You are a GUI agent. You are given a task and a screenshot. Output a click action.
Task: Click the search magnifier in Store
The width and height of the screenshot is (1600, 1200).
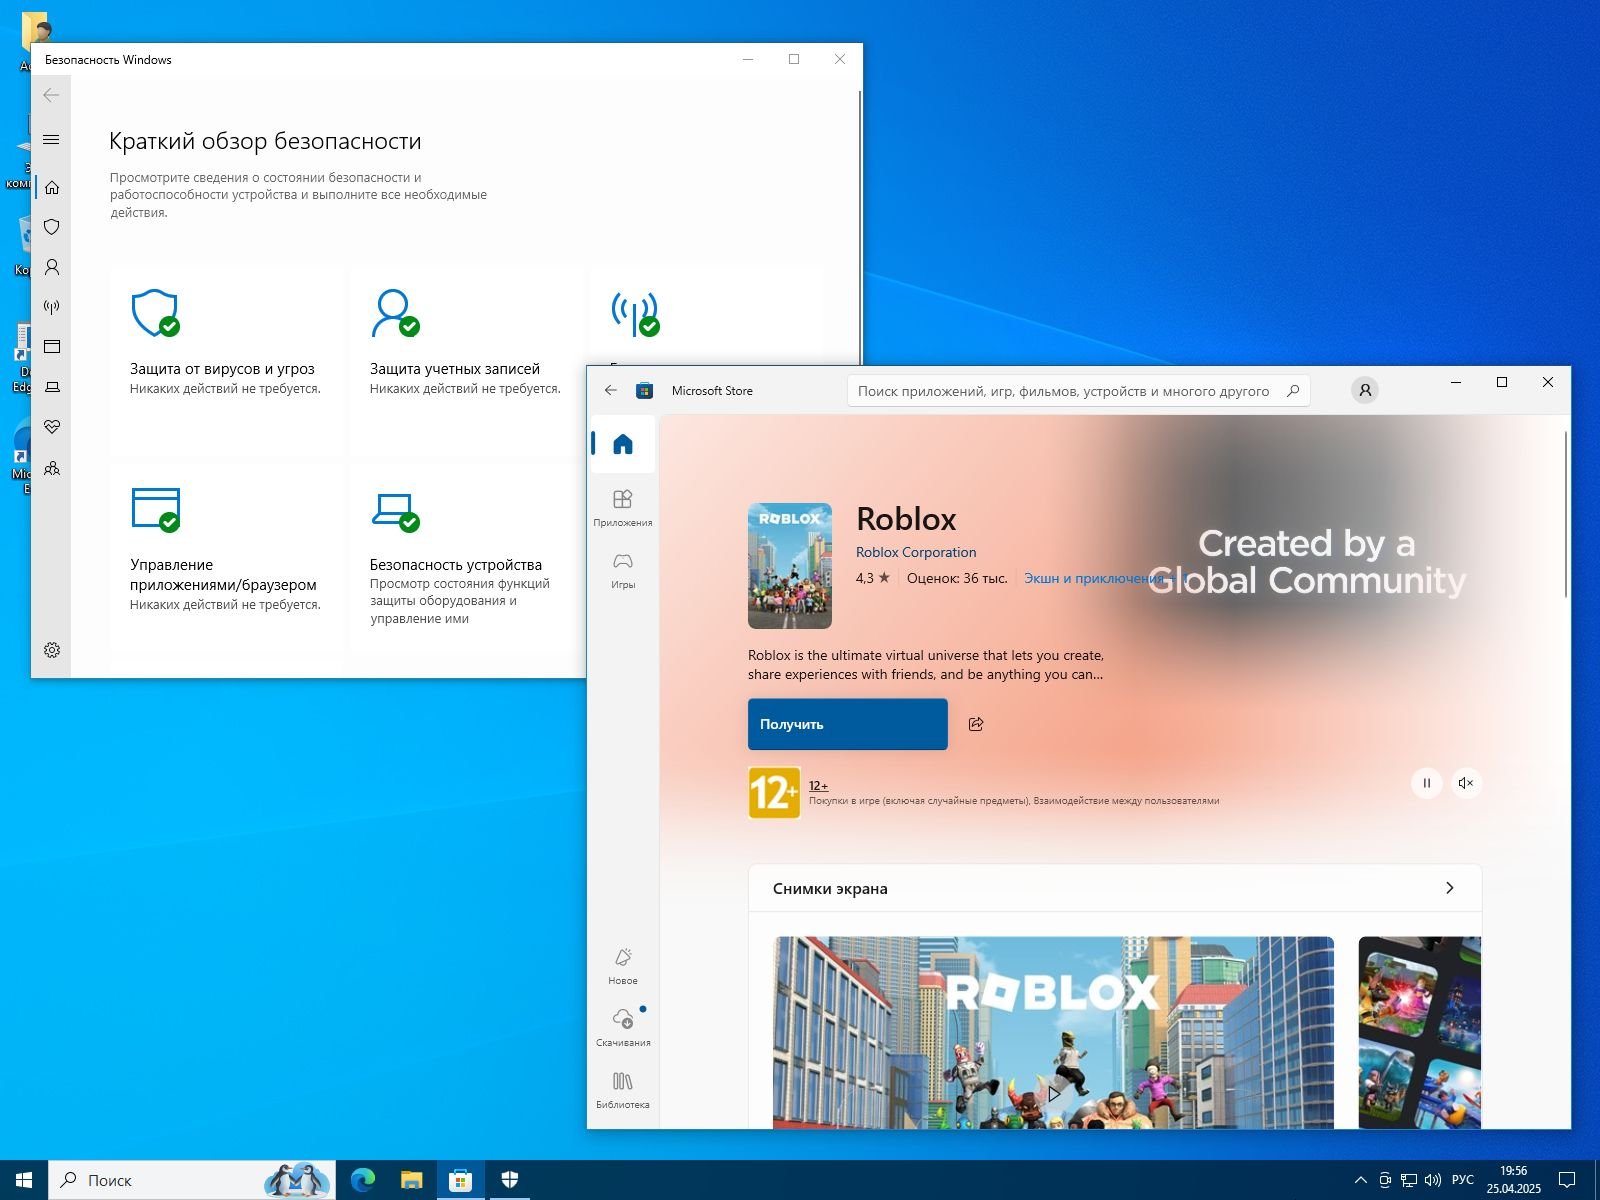coord(1293,391)
